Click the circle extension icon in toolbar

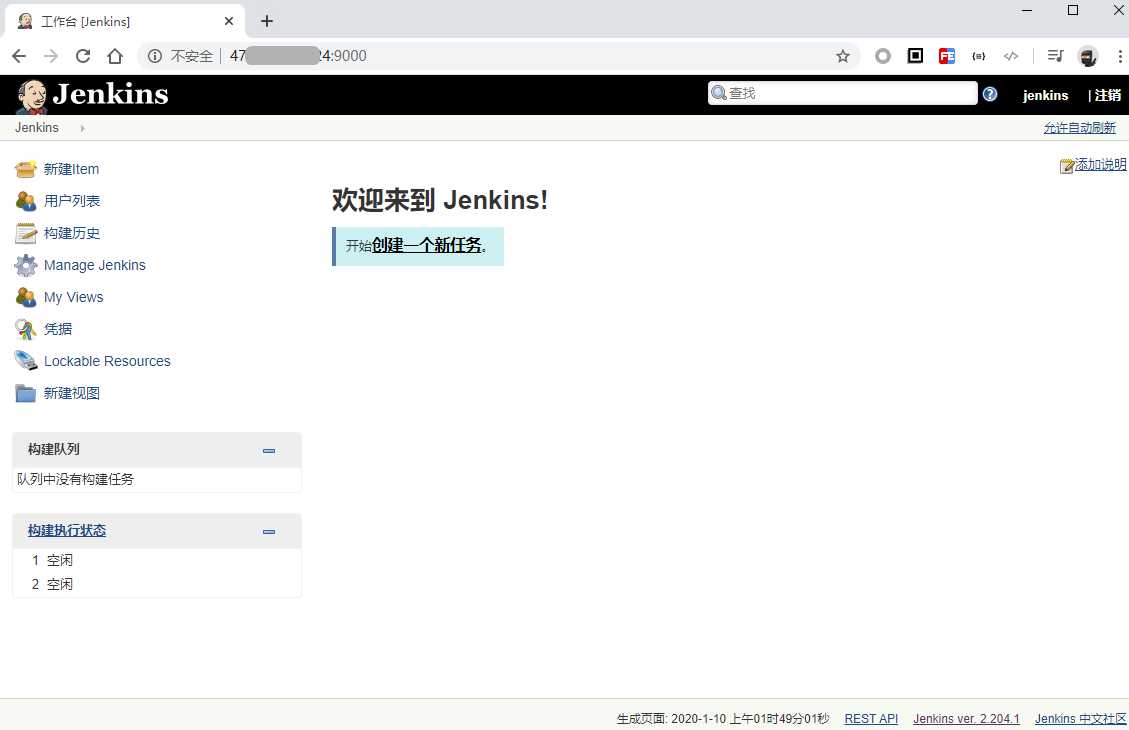tap(883, 56)
